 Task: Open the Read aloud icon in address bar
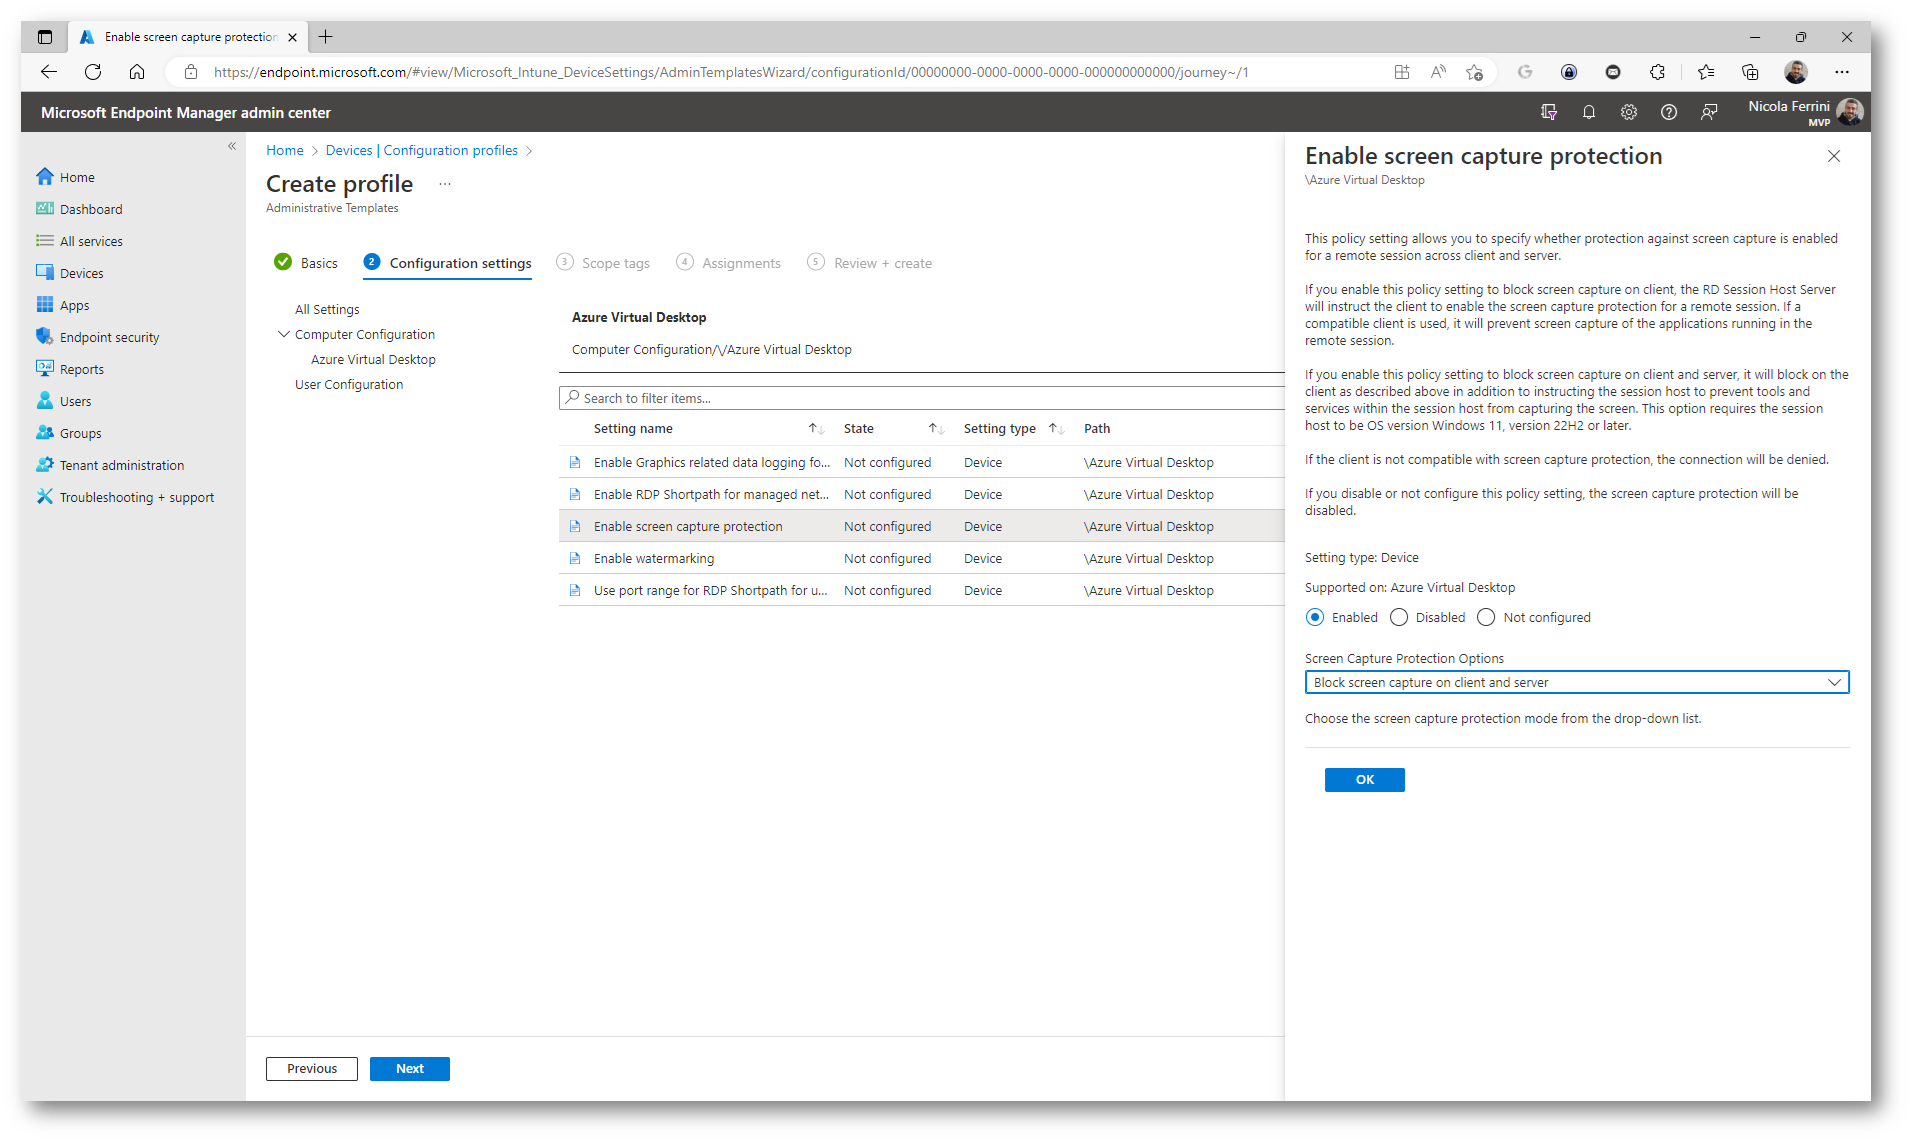tap(1438, 72)
